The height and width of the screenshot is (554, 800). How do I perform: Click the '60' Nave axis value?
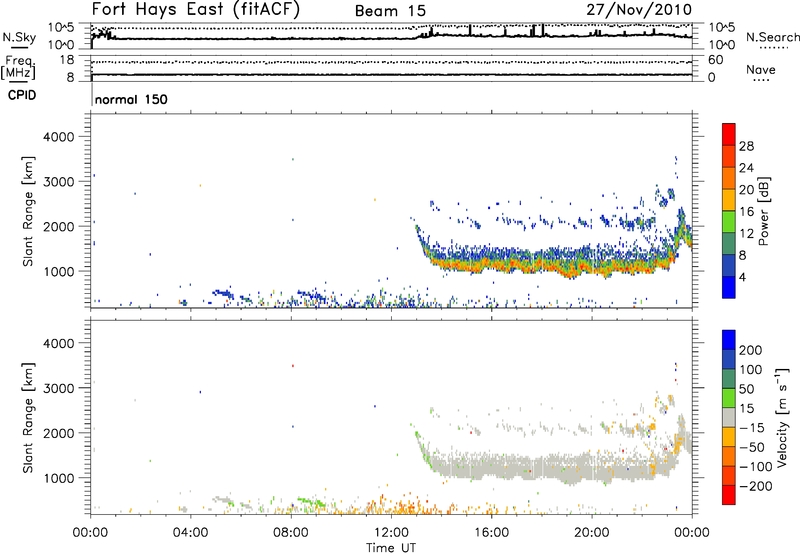tap(715, 60)
